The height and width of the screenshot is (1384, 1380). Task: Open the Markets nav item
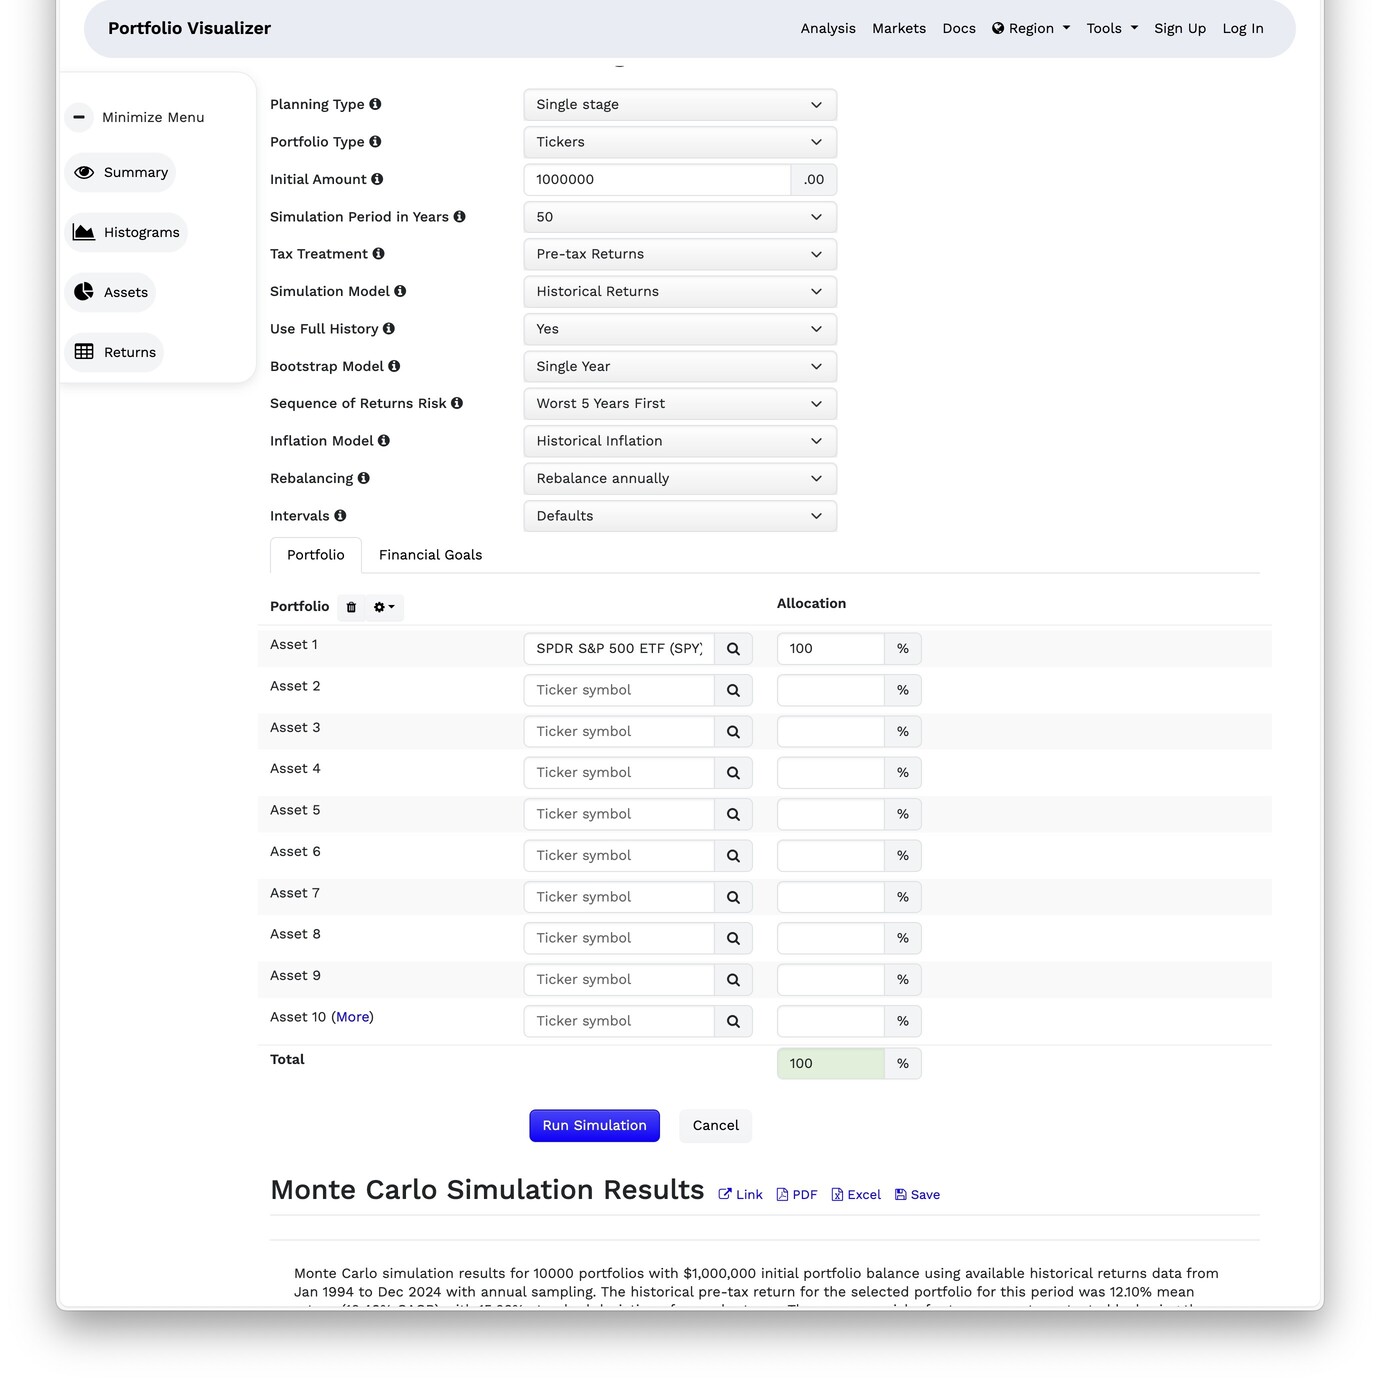point(899,28)
